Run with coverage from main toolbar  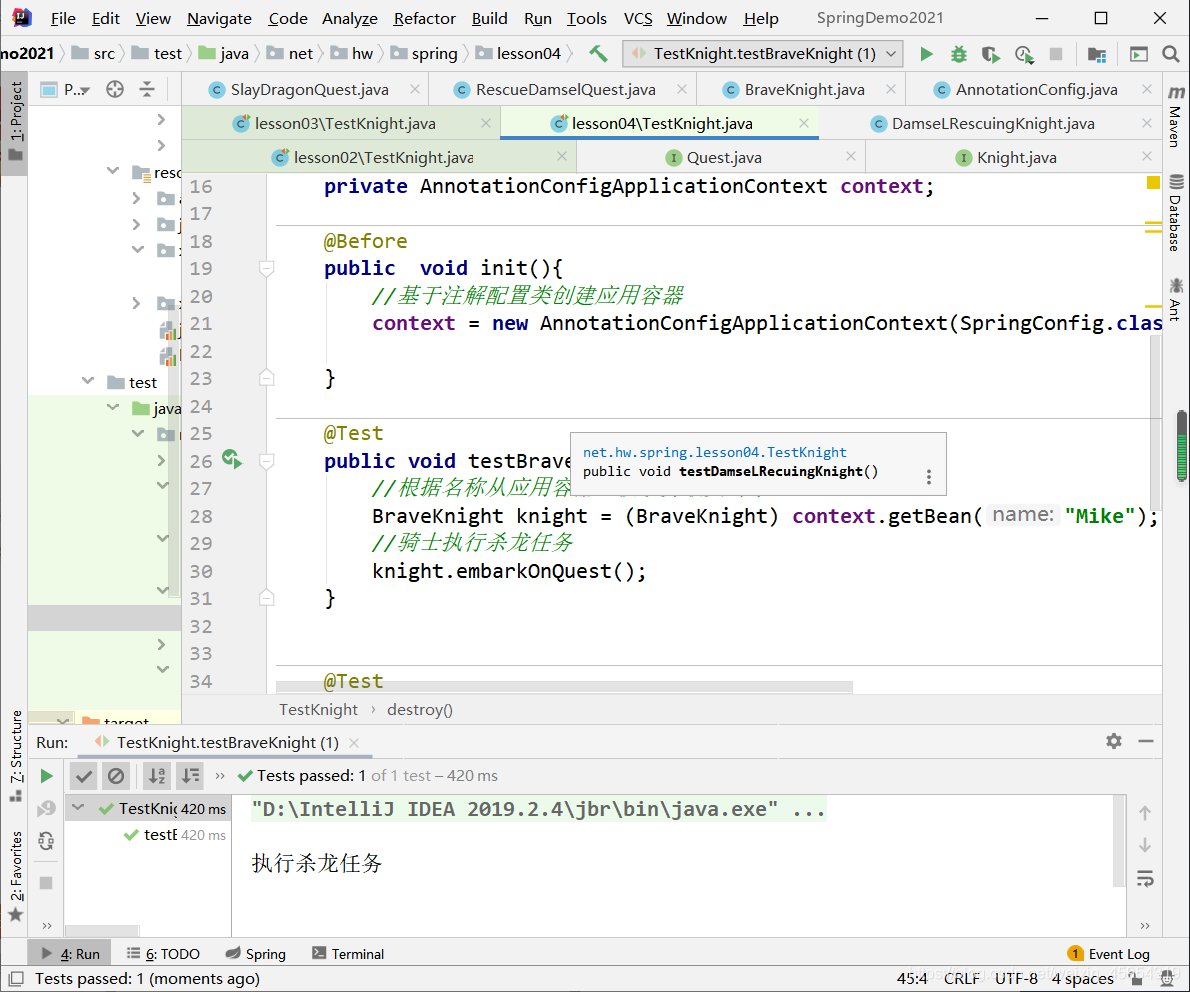click(x=990, y=54)
